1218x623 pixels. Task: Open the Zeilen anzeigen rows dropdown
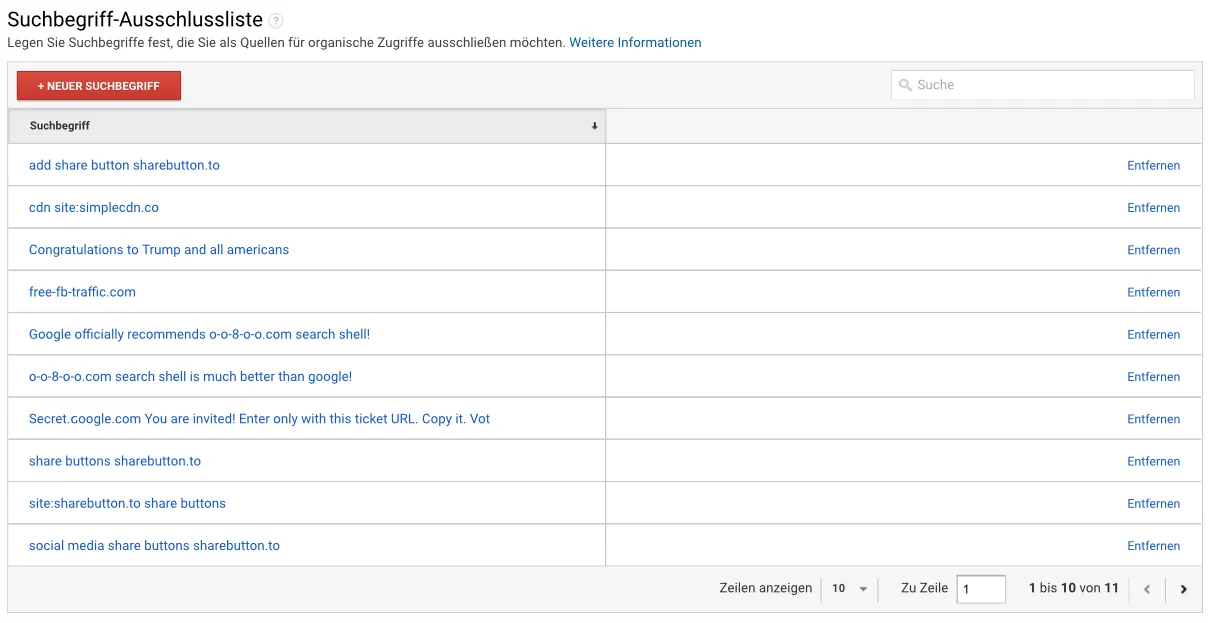tap(849, 589)
